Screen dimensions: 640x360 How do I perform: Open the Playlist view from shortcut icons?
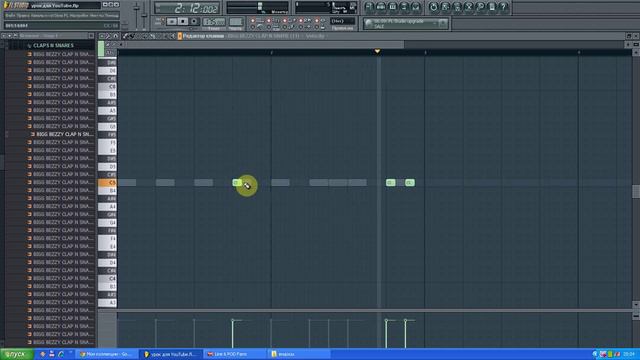(x=369, y=7)
